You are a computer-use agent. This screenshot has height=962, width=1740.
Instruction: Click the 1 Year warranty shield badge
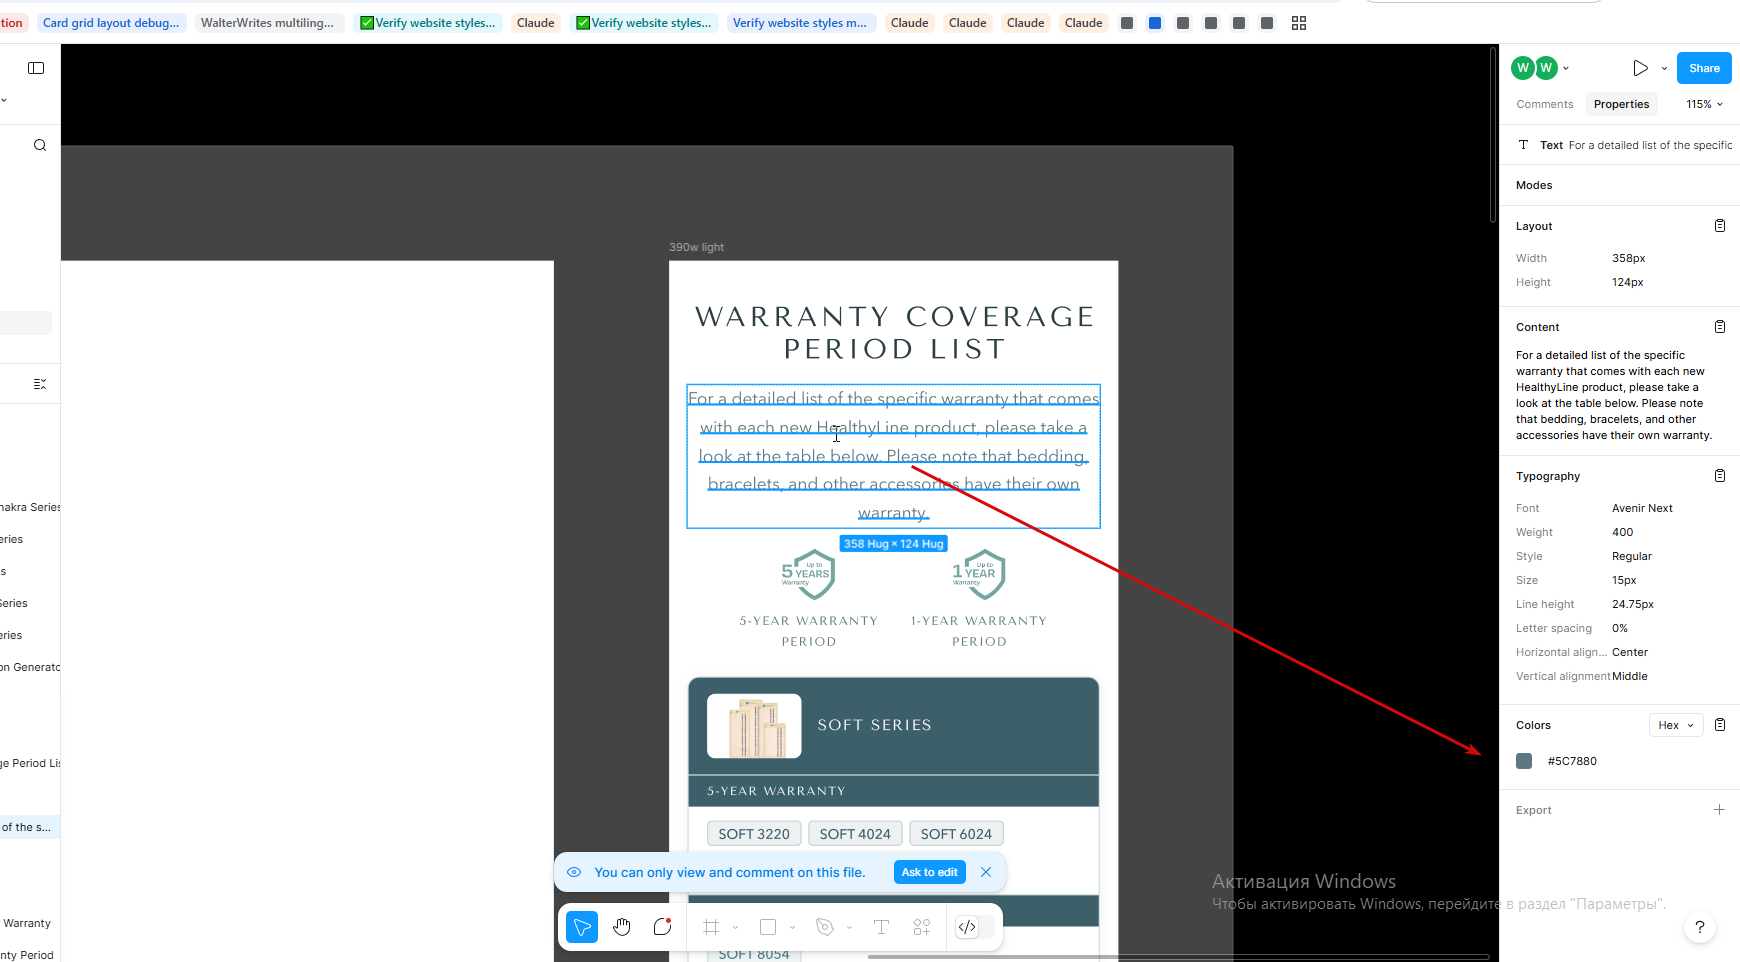tap(979, 574)
